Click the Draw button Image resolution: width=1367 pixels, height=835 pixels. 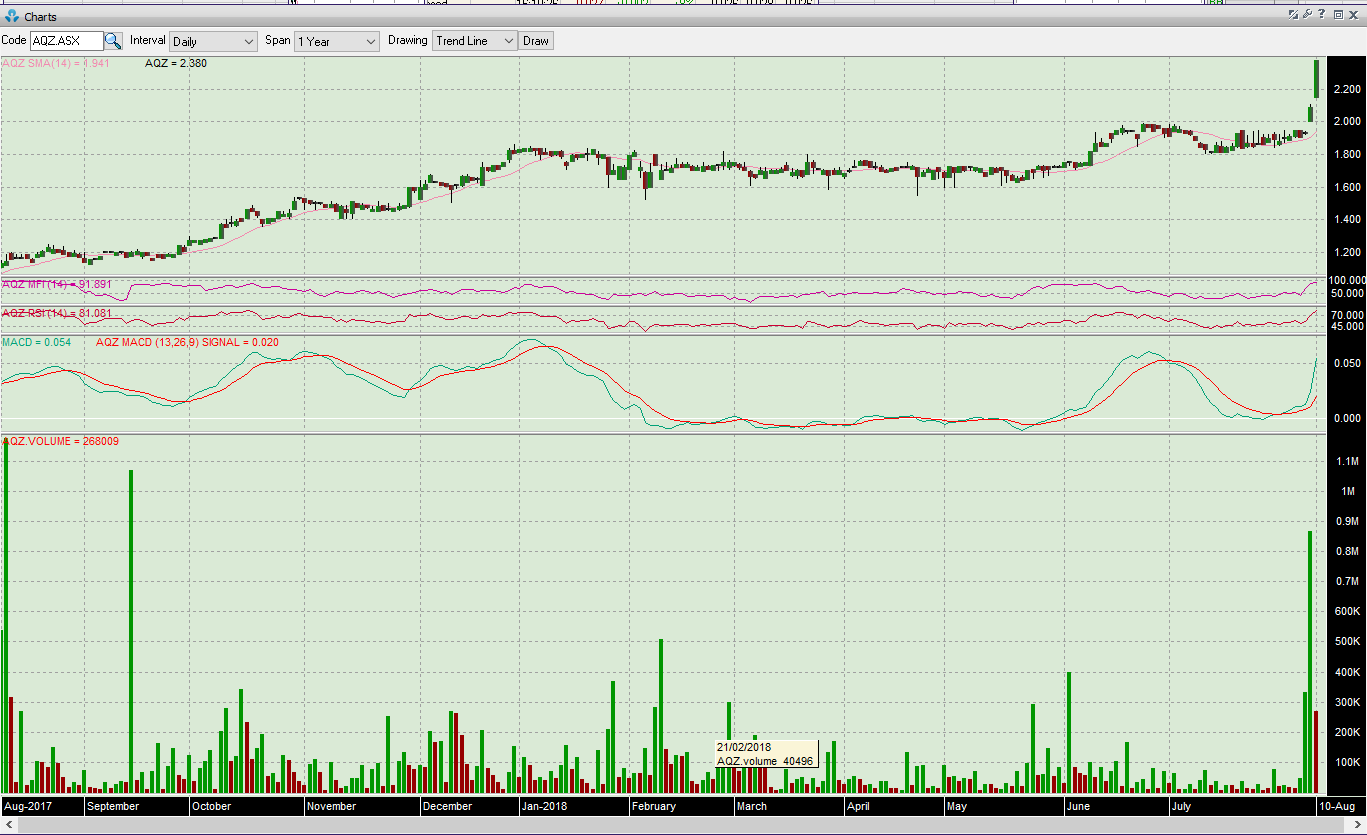536,41
